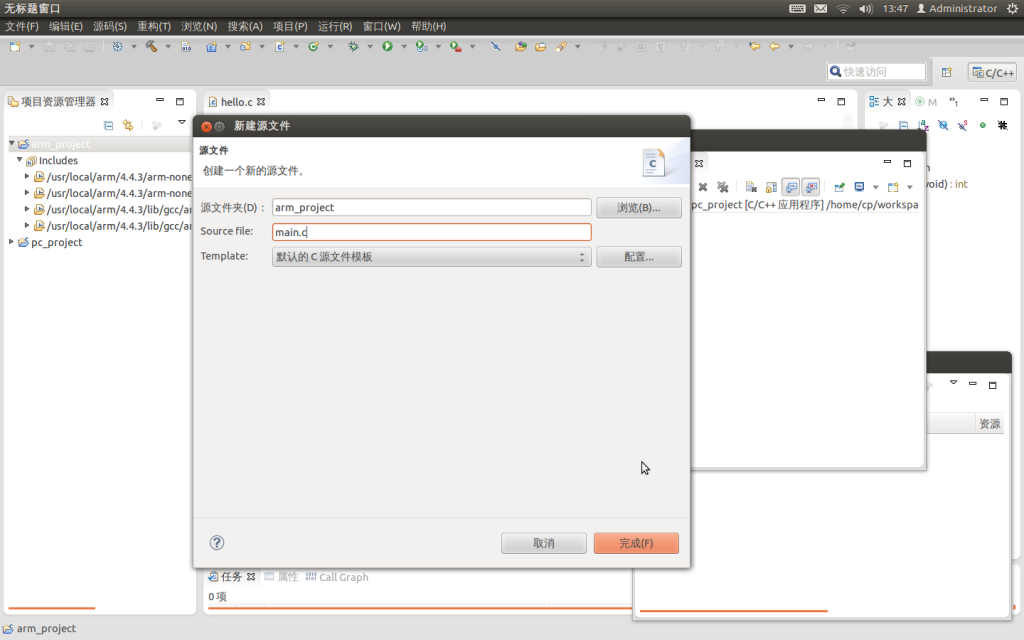Open the C/C++ perspective button top right
This screenshot has width=1024, height=640.
[990, 71]
